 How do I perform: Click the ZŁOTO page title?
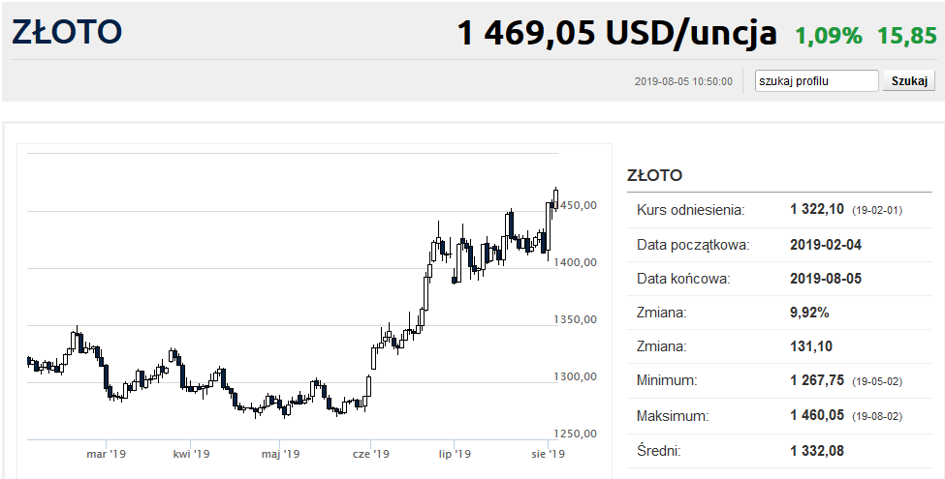(x=67, y=33)
